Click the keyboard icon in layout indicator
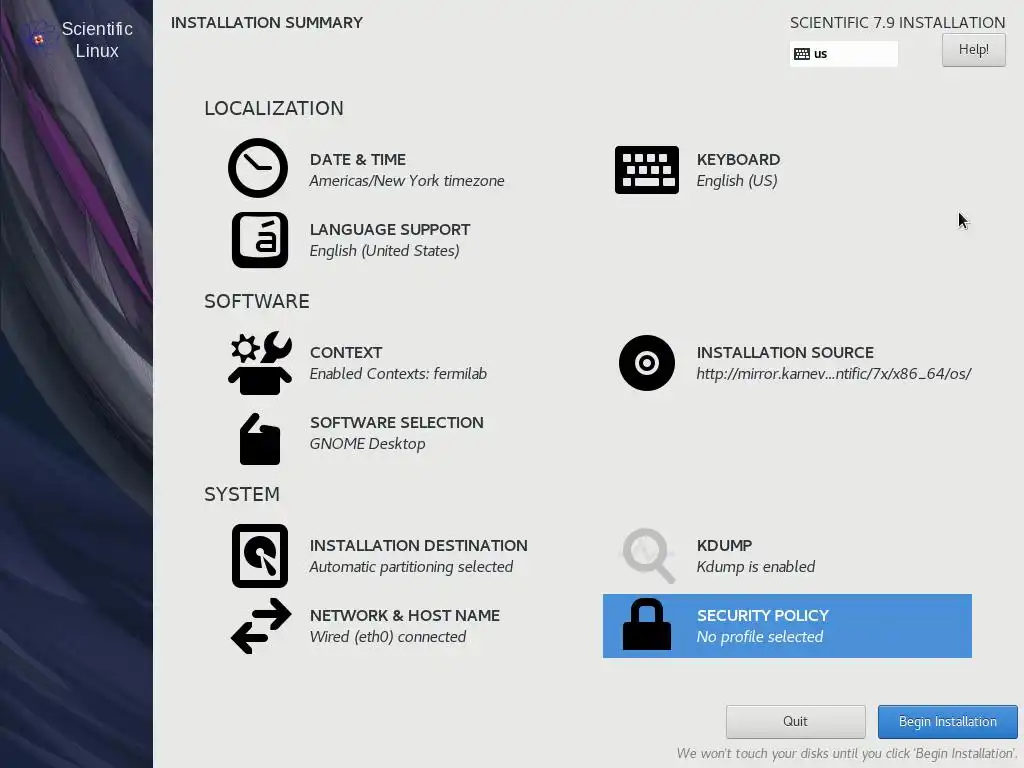This screenshot has height=768, width=1024. [x=802, y=54]
